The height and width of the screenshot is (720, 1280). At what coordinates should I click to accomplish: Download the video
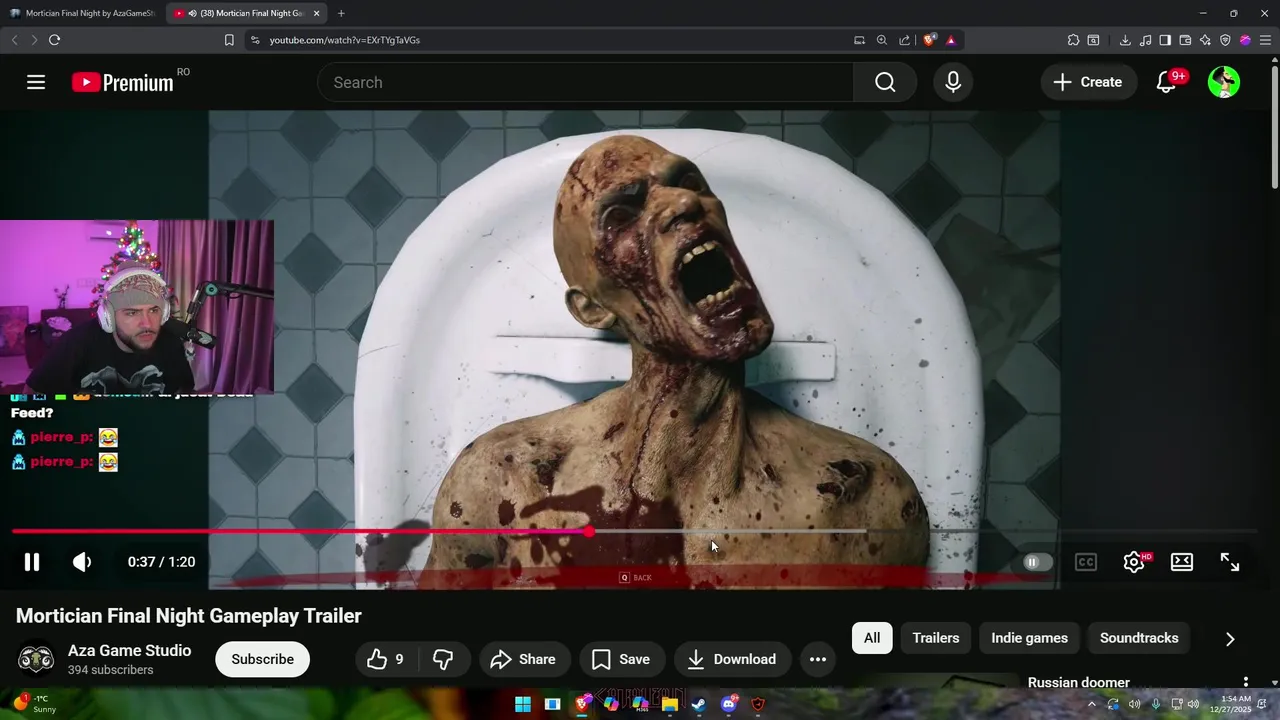732,659
